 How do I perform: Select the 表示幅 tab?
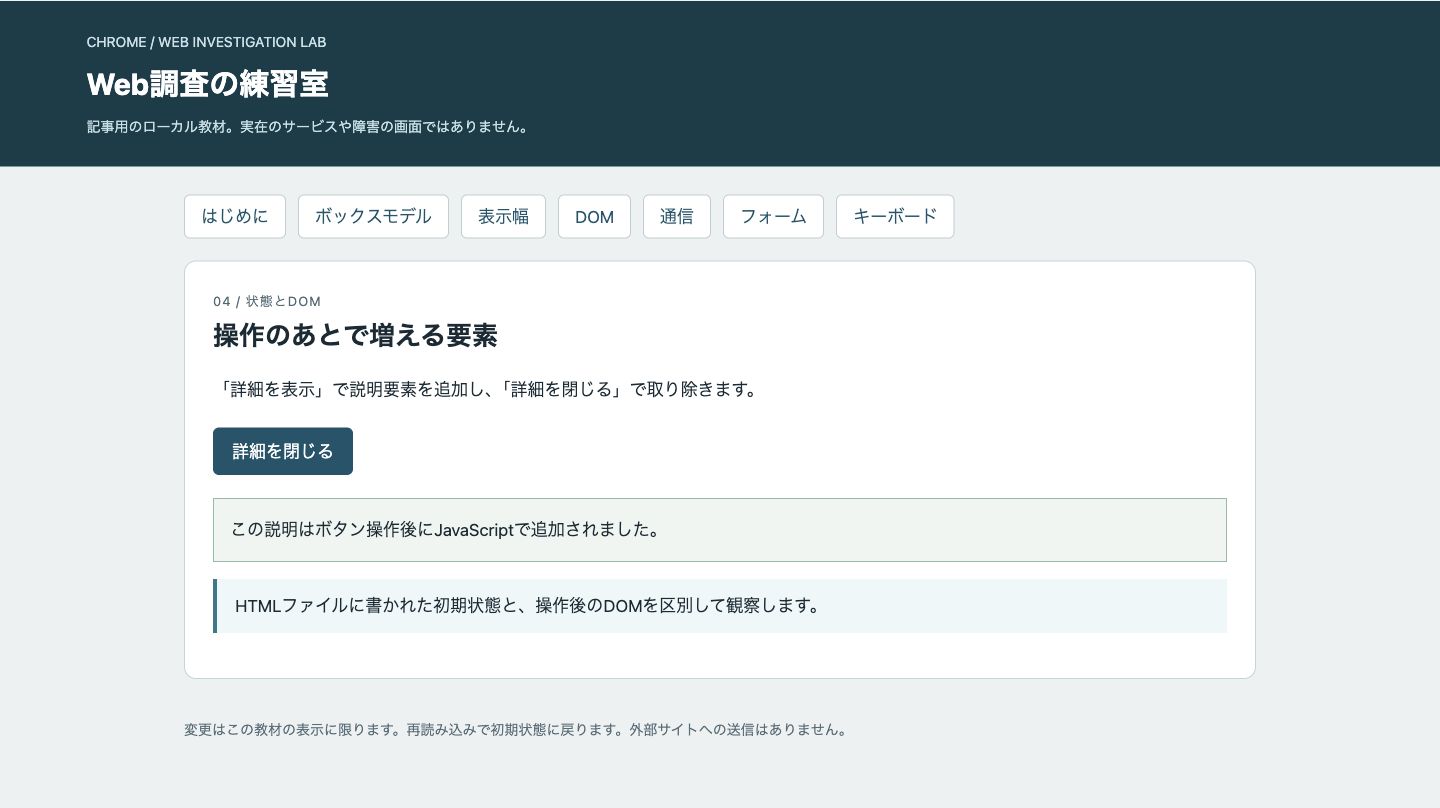point(503,216)
